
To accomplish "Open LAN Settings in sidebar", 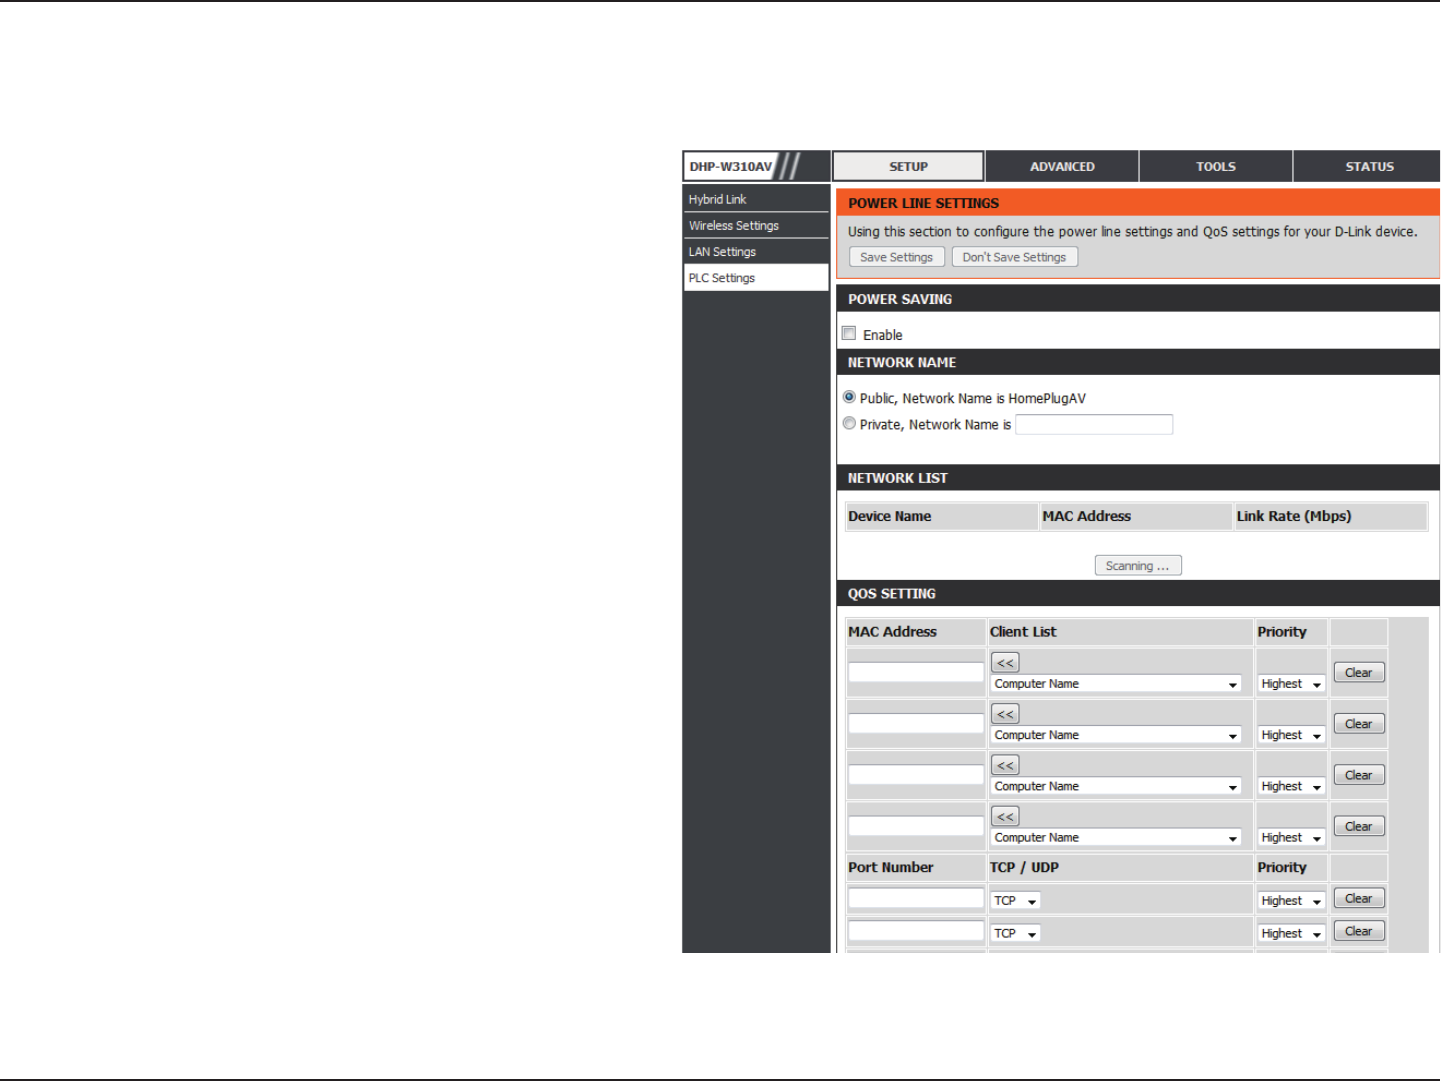I will (x=756, y=251).
